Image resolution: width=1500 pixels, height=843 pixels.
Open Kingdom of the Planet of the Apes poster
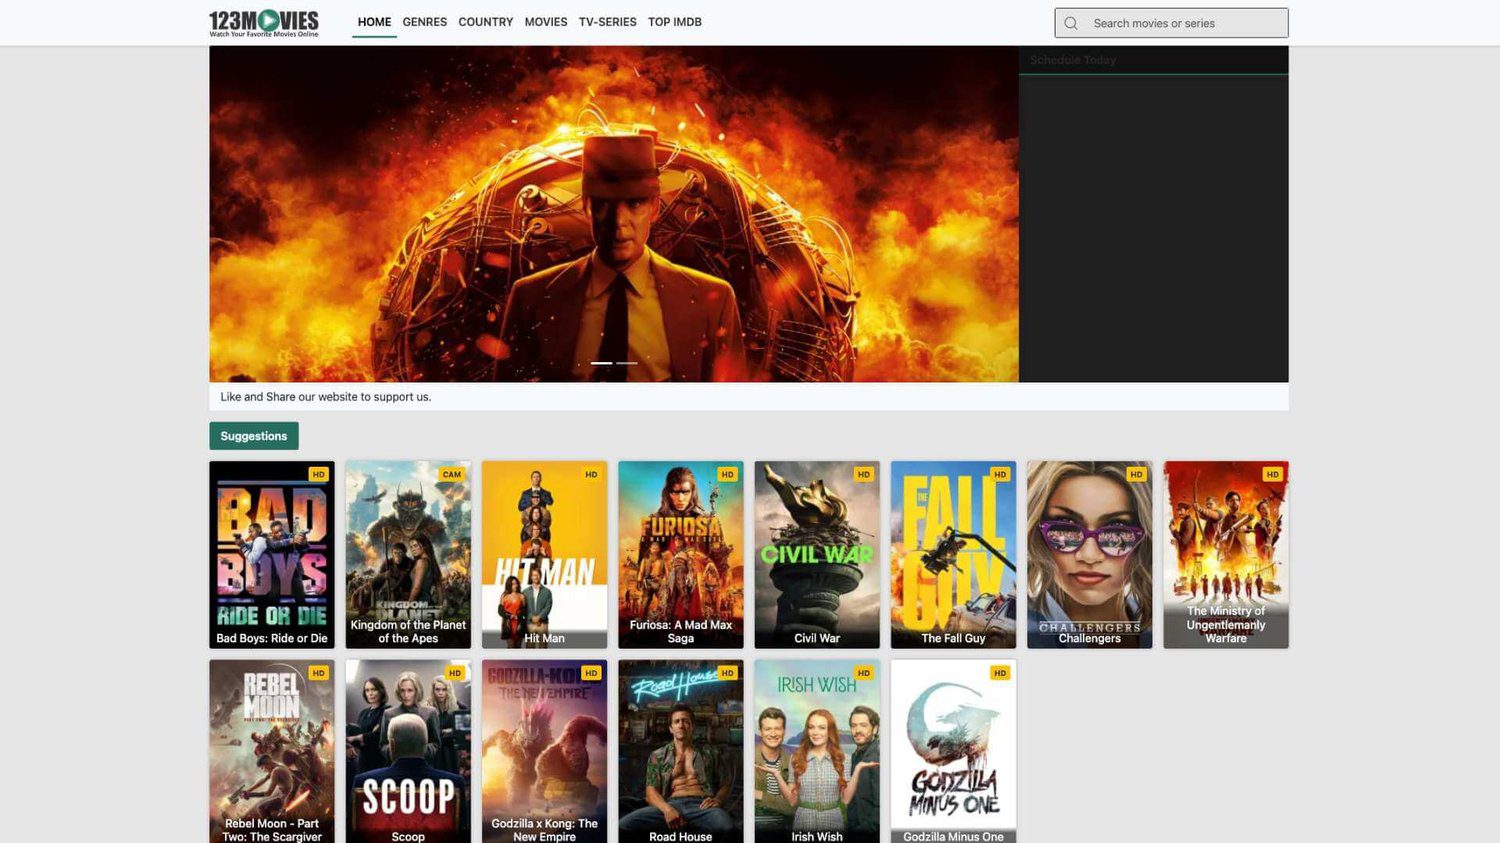point(408,555)
